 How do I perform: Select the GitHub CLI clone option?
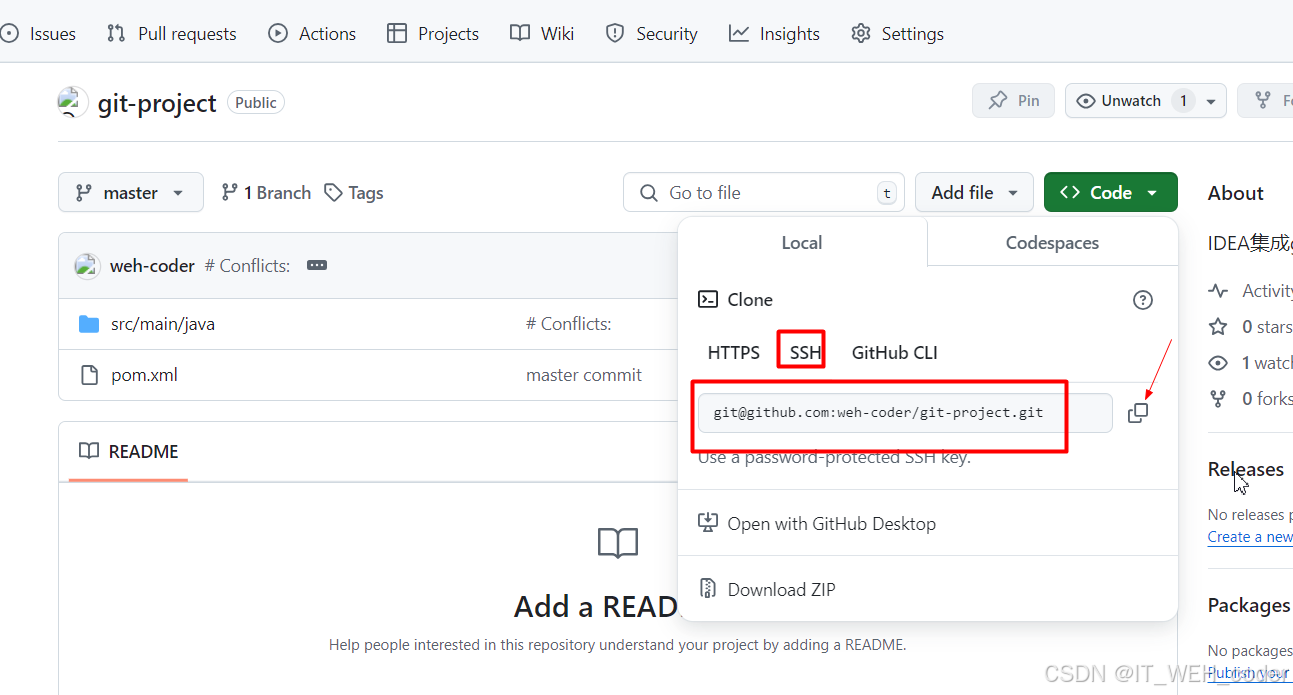pos(895,352)
